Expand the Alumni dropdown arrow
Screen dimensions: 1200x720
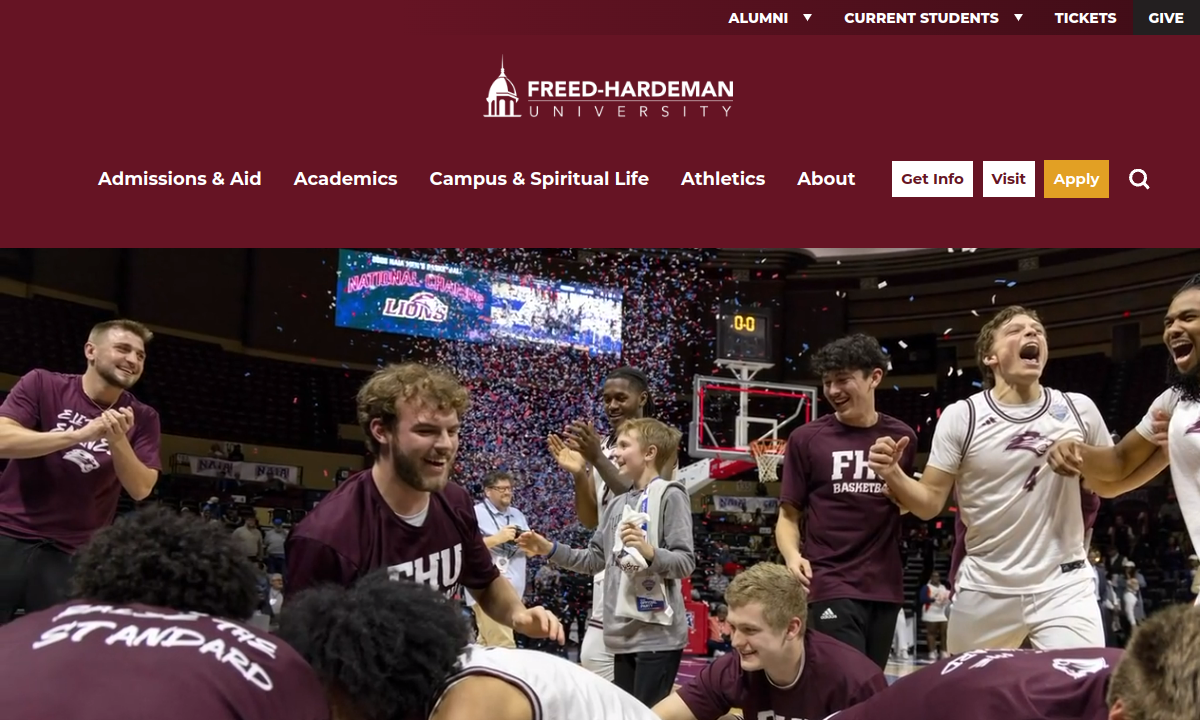807,17
